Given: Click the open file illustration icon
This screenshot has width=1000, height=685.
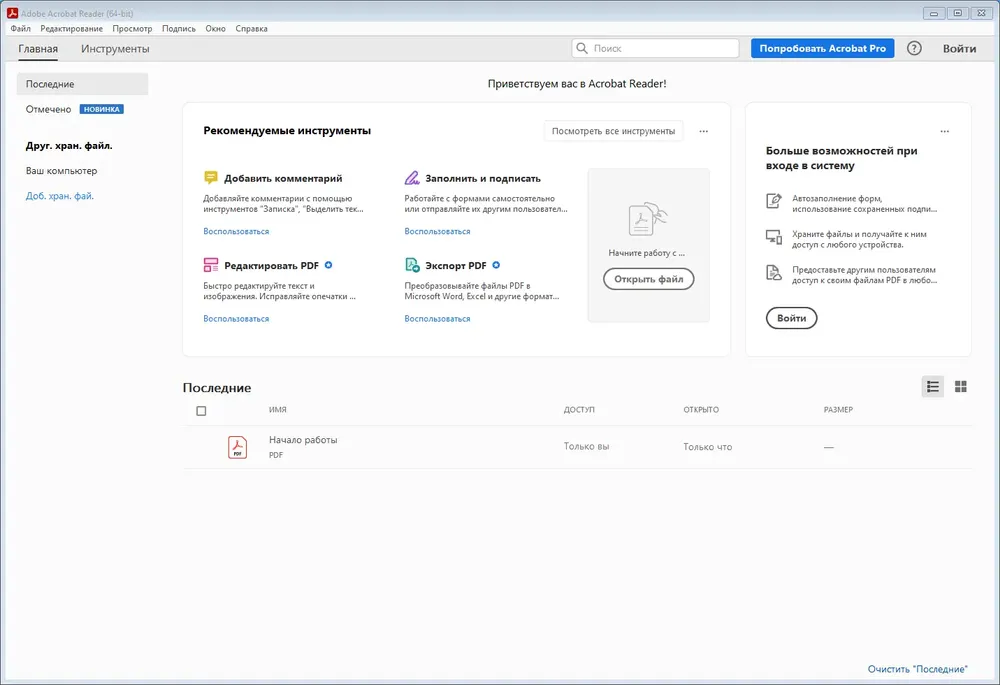Looking at the screenshot, I should 648,219.
